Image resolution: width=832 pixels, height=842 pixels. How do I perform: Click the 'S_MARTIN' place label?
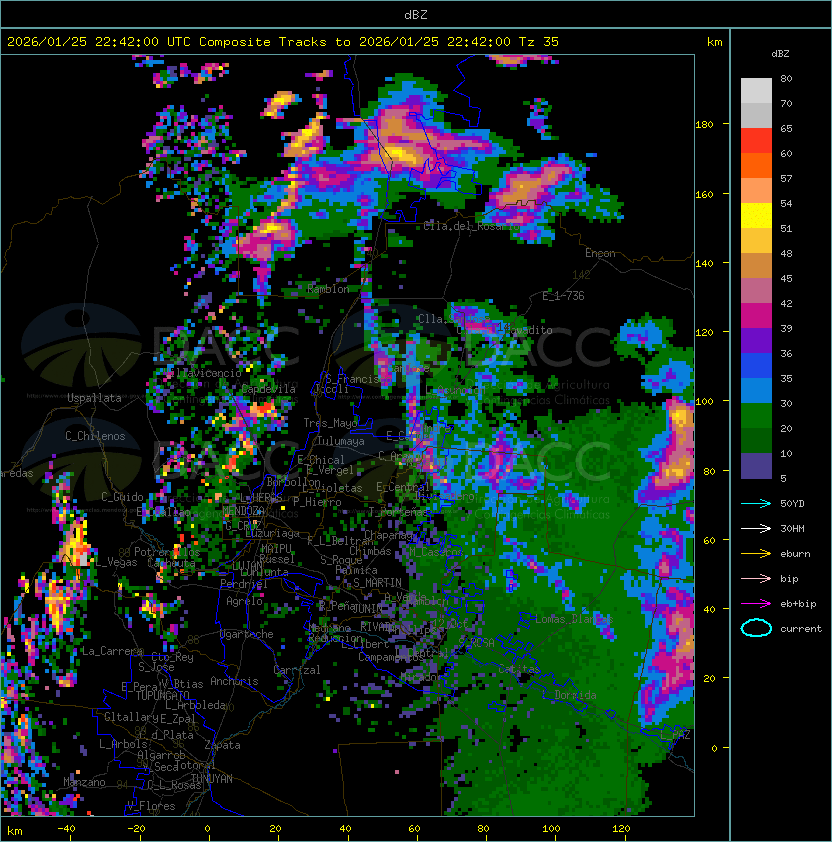tap(377, 583)
